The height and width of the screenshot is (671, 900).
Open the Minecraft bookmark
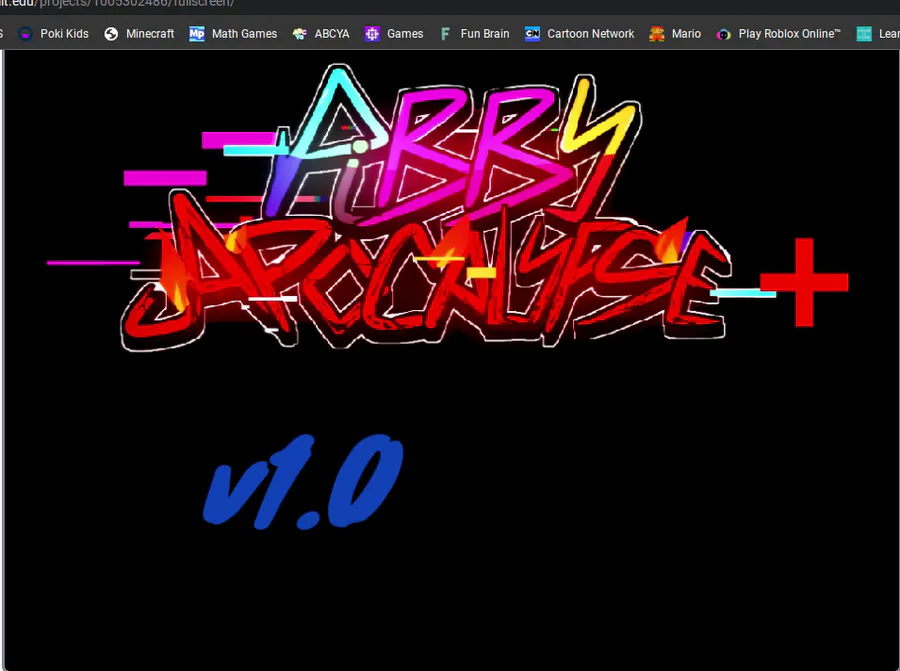[139, 34]
